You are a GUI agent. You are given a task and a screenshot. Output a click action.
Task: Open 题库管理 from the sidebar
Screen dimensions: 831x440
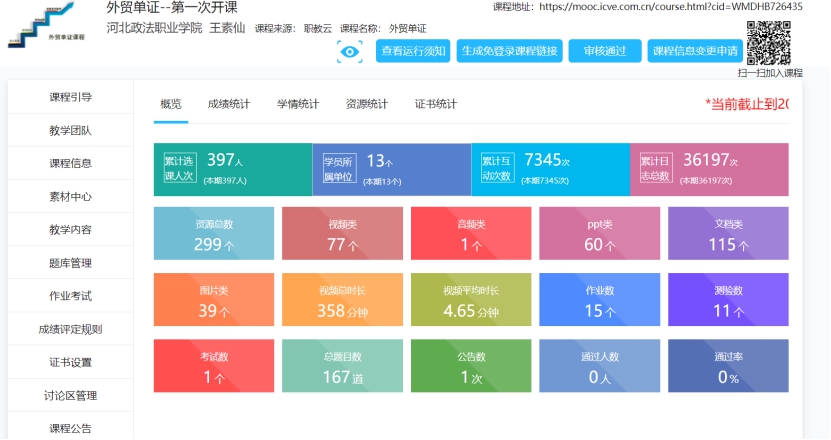tap(70, 263)
